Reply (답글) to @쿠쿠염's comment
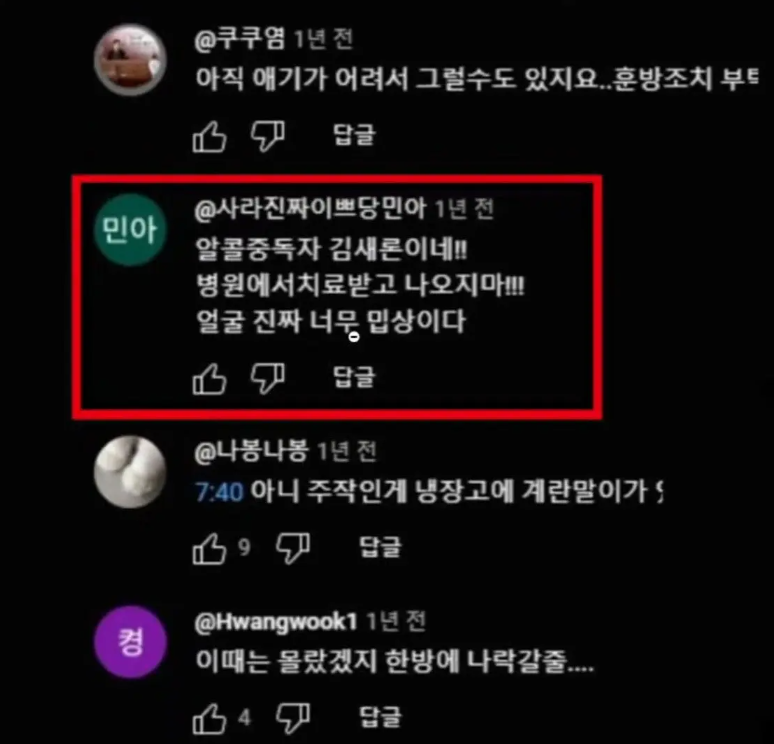Screen dimensions: 774x744 click(x=354, y=135)
